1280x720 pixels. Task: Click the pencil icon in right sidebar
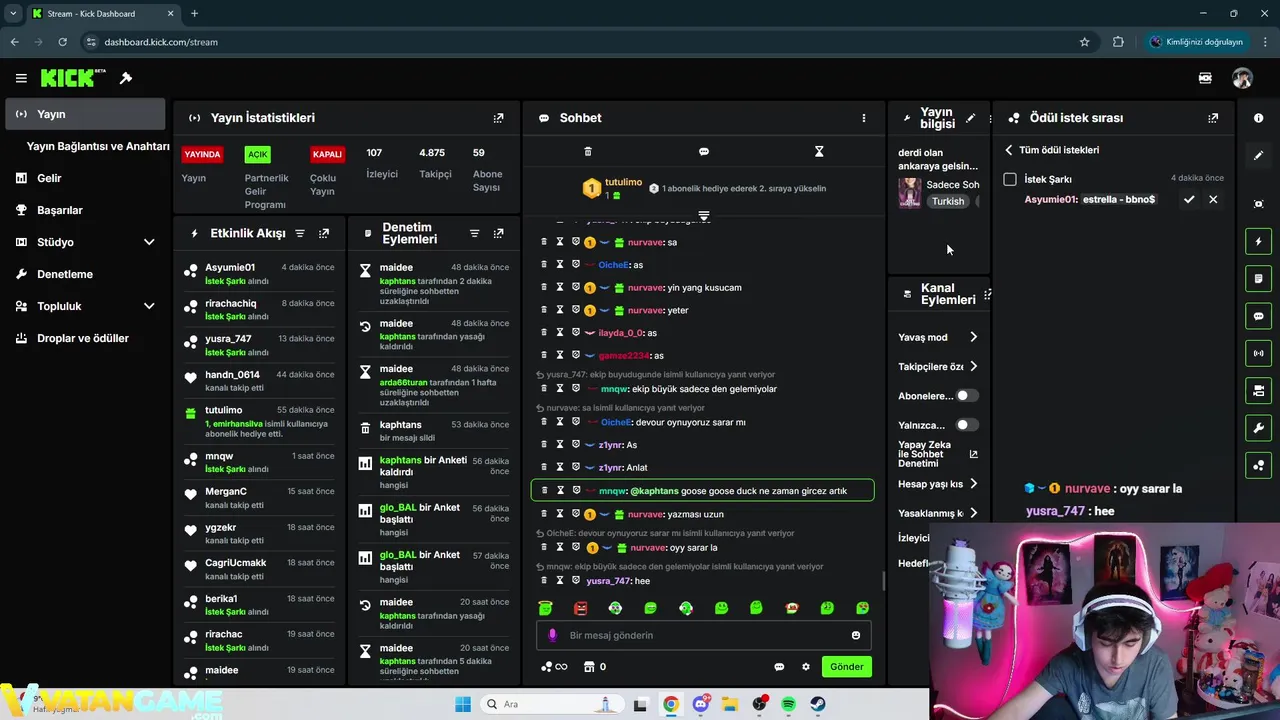[x=1258, y=156]
